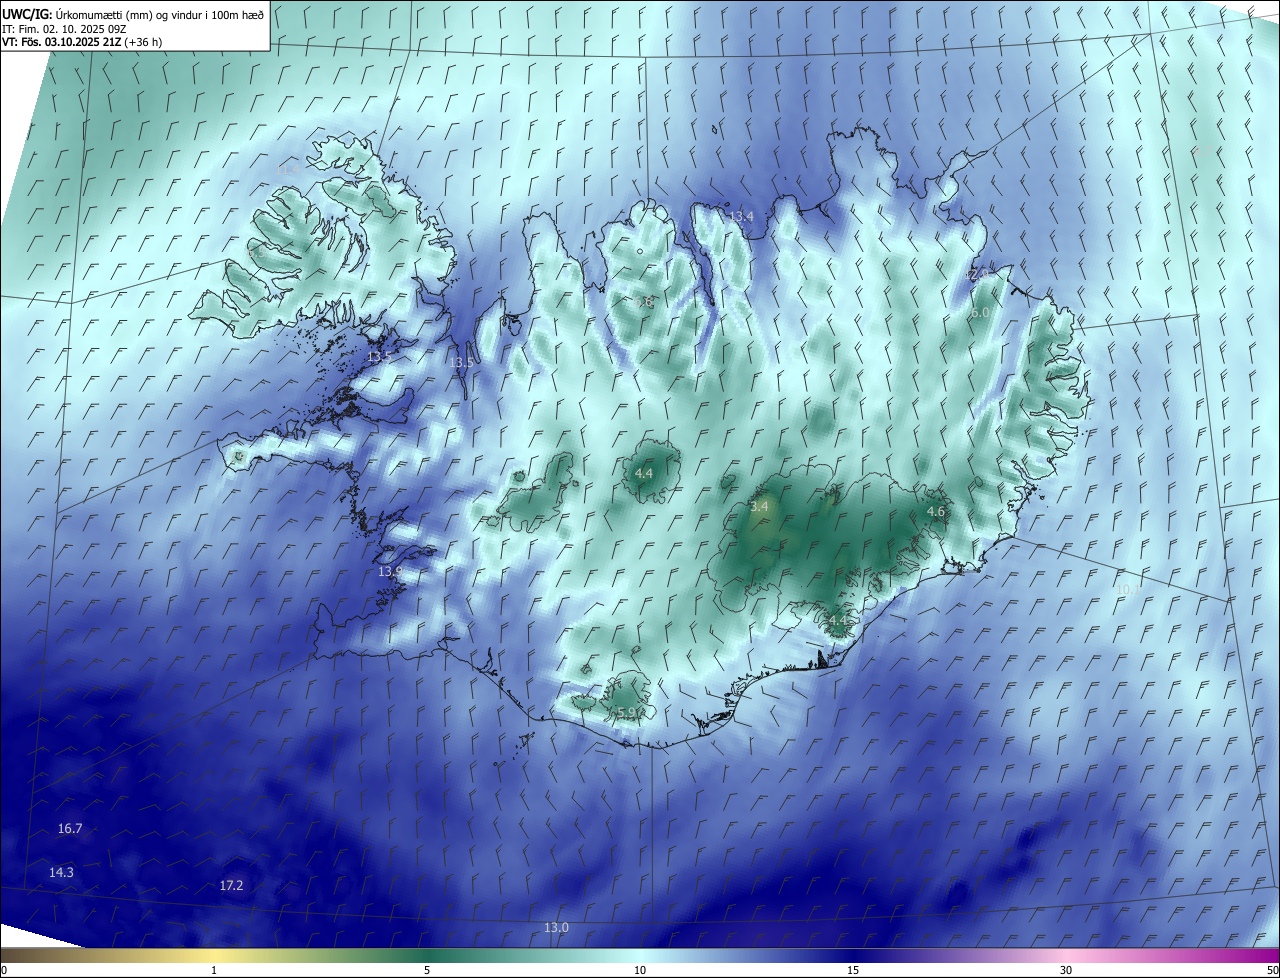Click the 10.1 value off the southeast coast
The height and width of the screenshot is (978, 1280).
coord(1128,590)
